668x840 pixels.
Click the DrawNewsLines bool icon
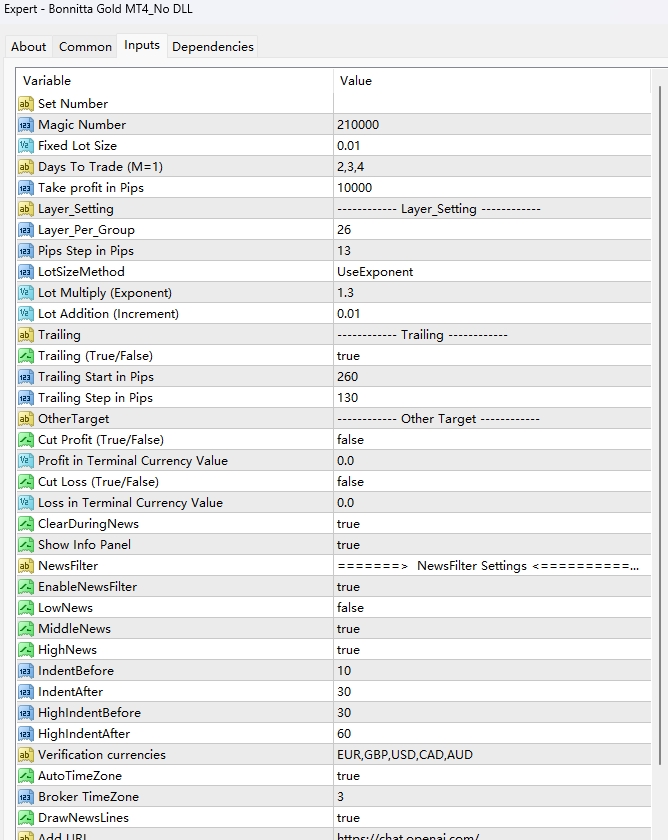coord(26,818)
